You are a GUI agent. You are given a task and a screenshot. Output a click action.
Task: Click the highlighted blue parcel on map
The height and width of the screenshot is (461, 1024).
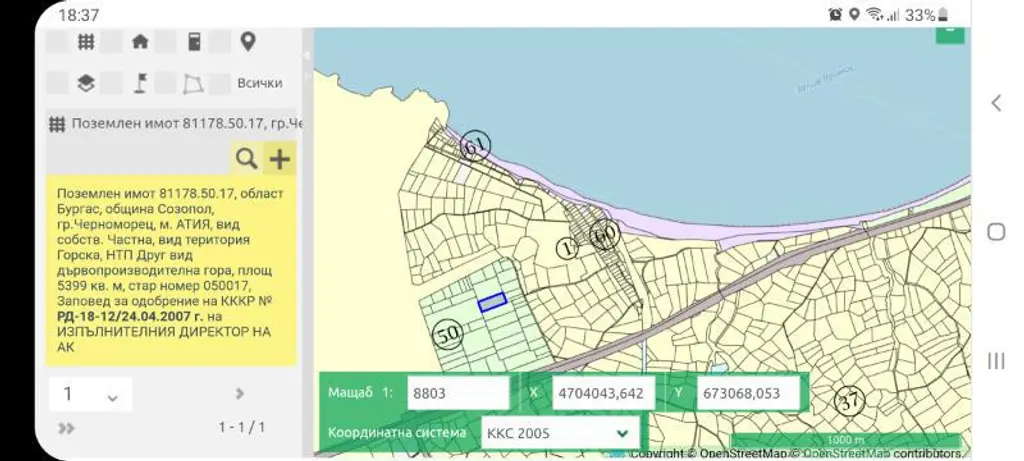[x=492, y=302]
